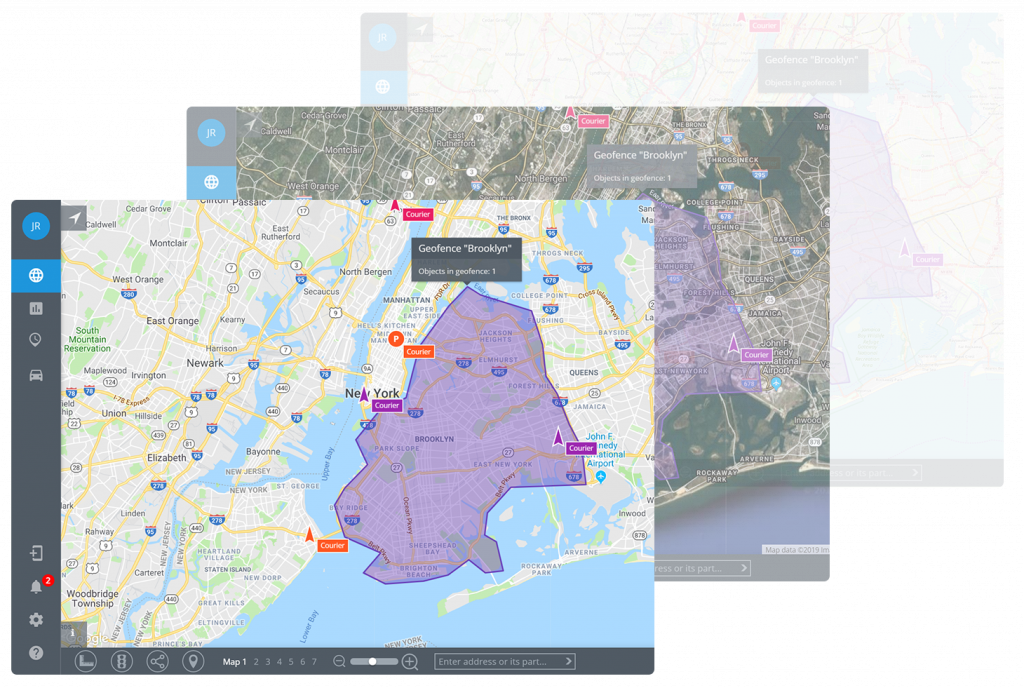Click the share icon in bottom toolbar
The height and width of the screenshot is (688, 1024).
click(x=157, y=662)
